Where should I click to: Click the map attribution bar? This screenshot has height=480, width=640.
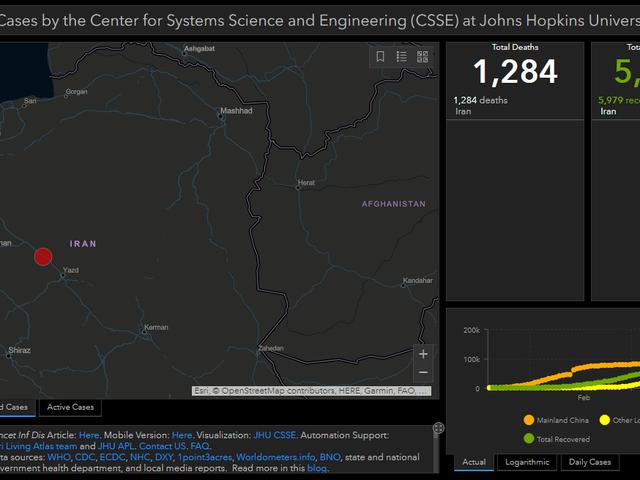click(311, 391)
